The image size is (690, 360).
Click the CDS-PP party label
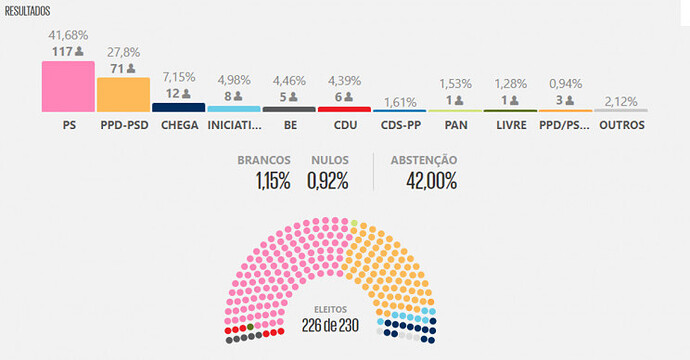click(400, 125)
